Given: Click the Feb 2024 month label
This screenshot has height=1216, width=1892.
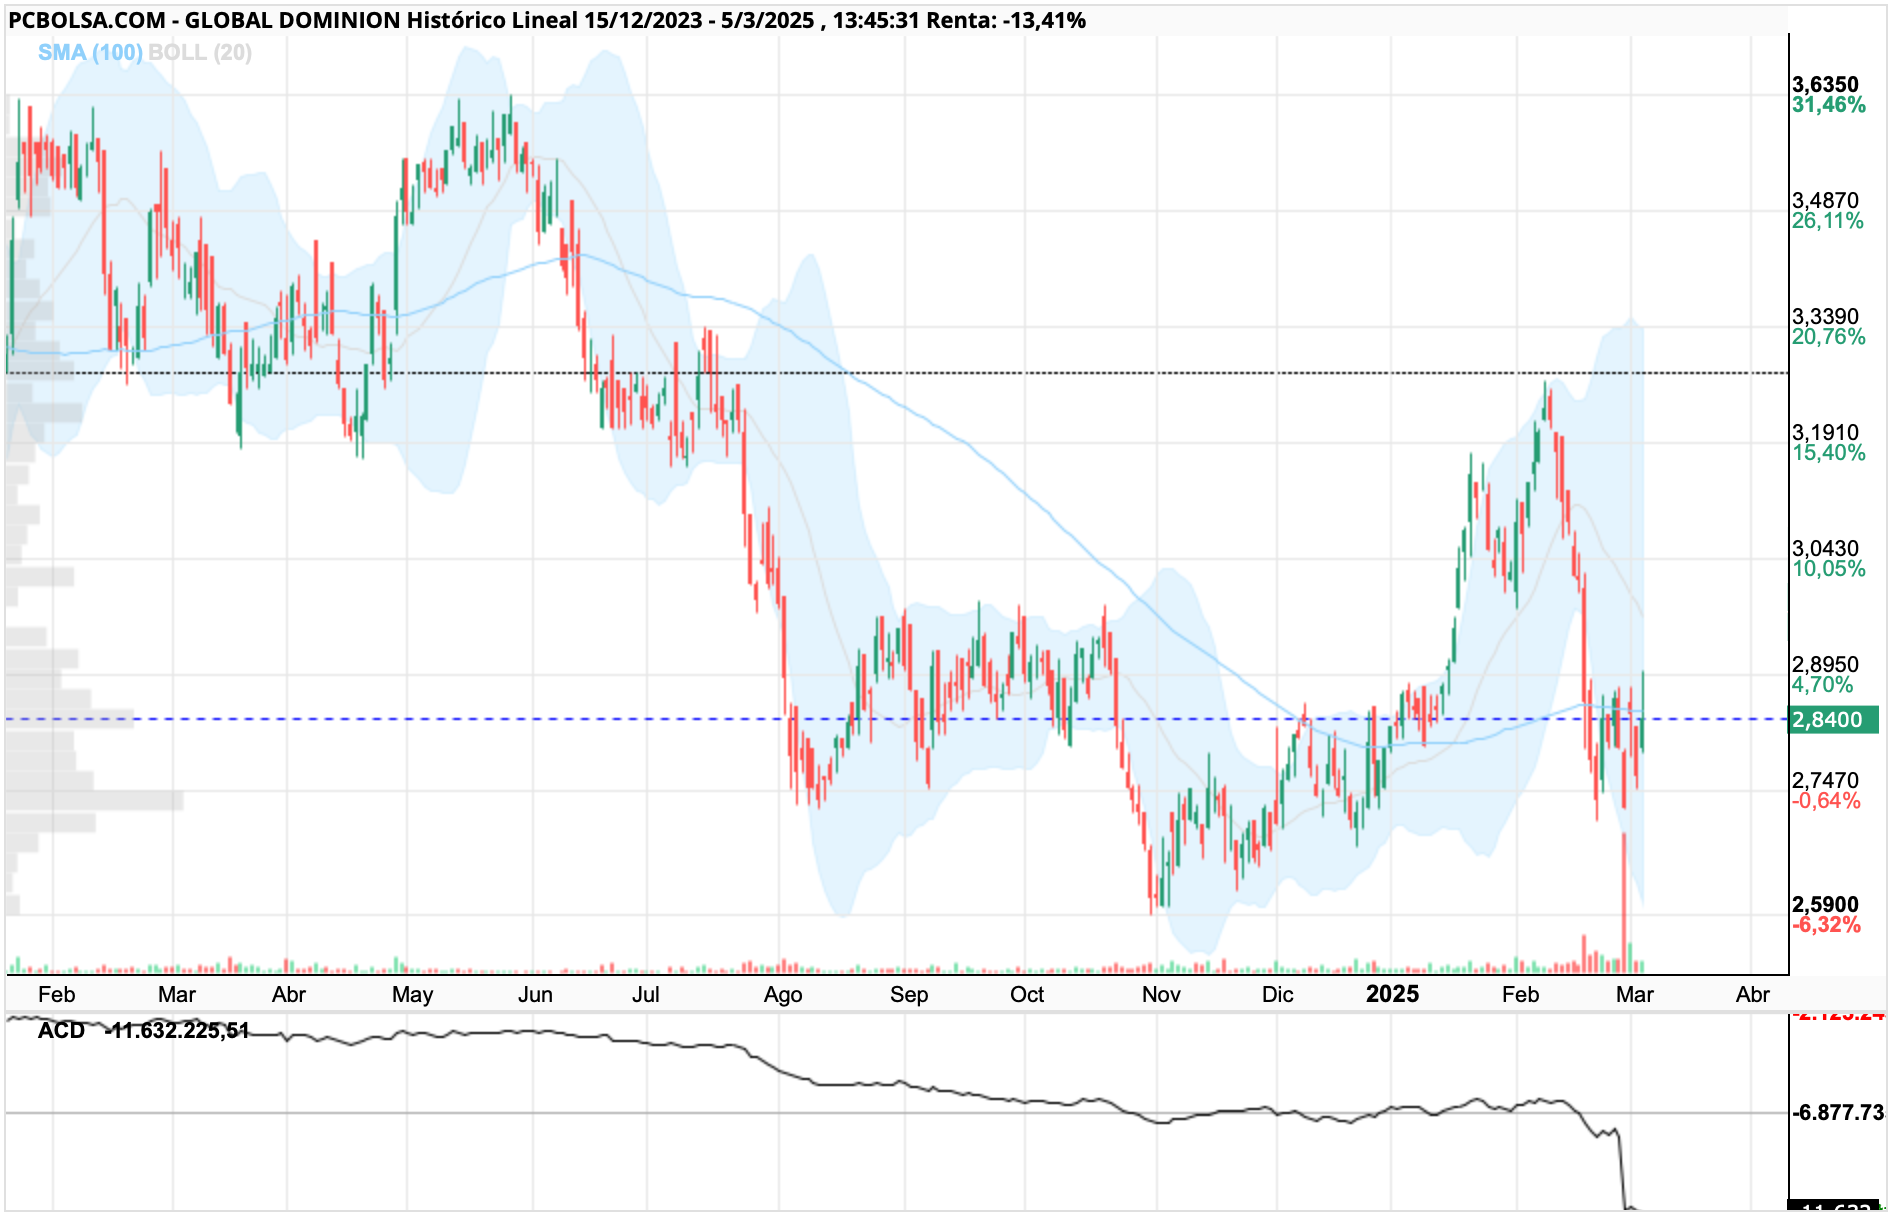Looking at the screenshot, I should tap(56, 994).
